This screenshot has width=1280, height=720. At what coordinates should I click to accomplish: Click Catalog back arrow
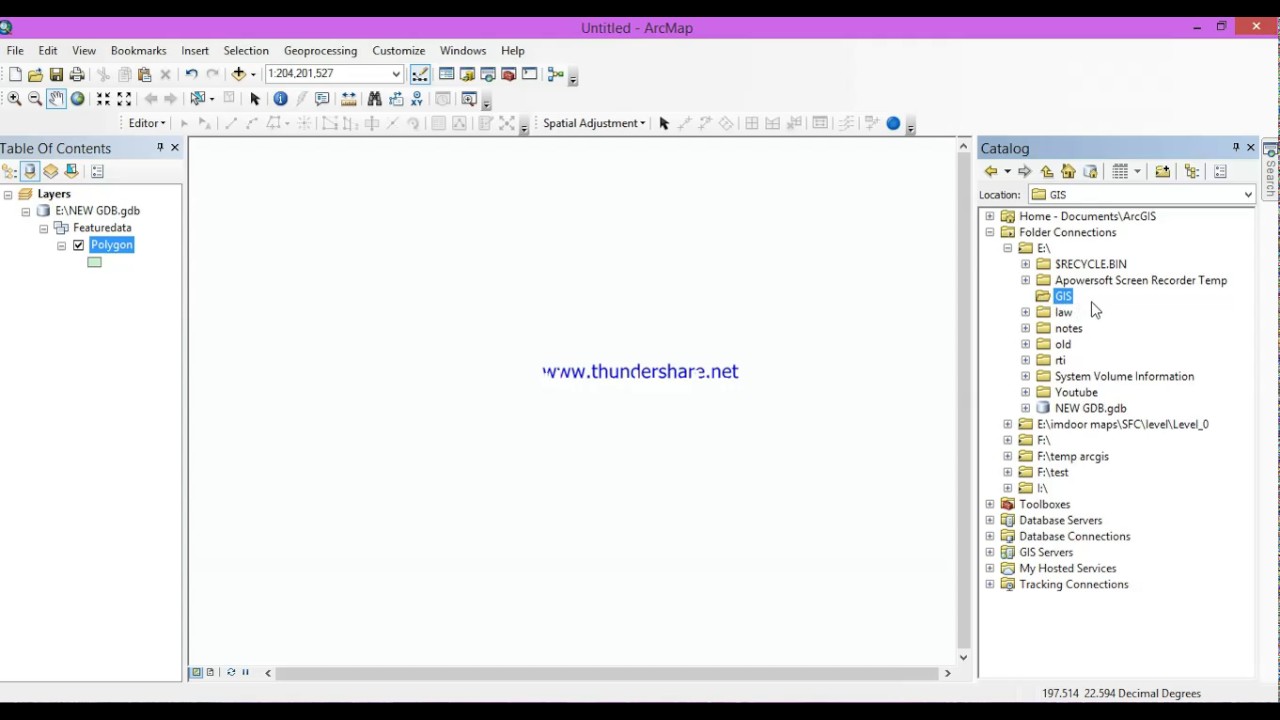pos(991,171)
